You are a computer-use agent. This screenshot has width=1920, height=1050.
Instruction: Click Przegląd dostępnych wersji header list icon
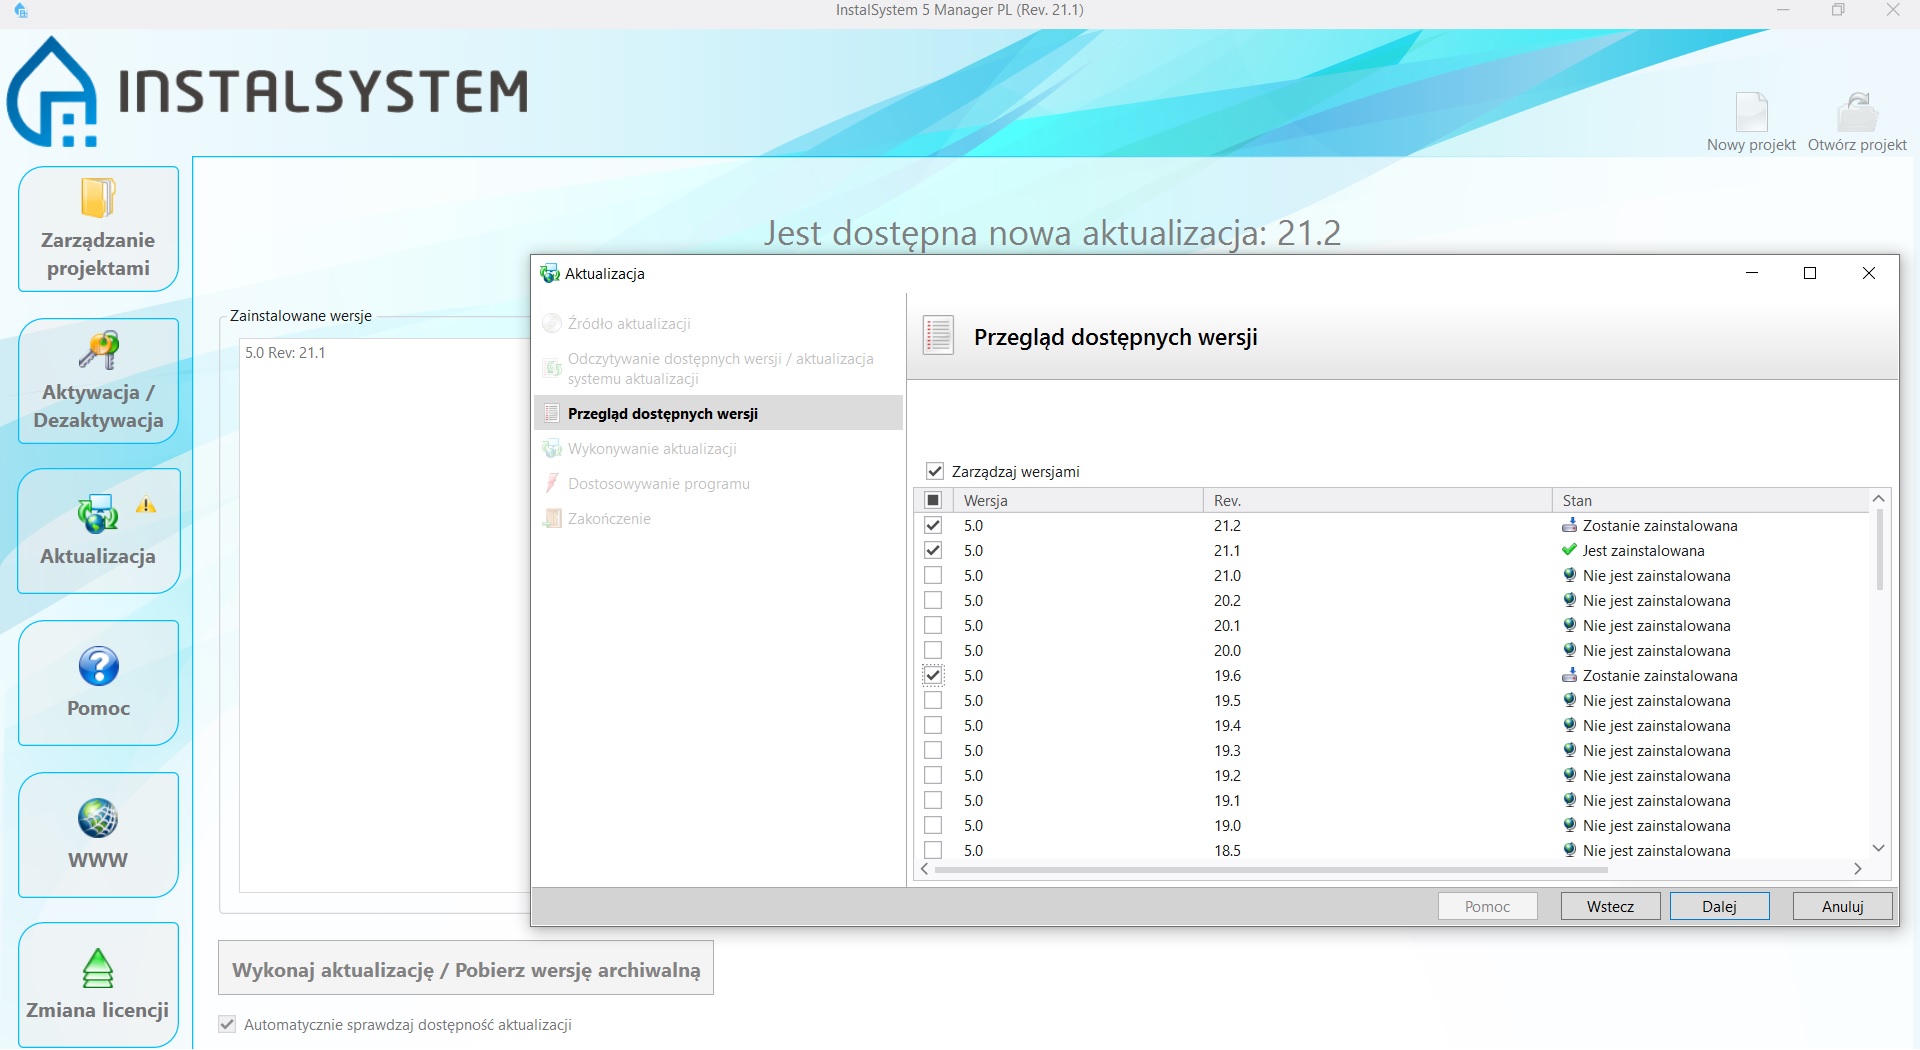(938, 336)
